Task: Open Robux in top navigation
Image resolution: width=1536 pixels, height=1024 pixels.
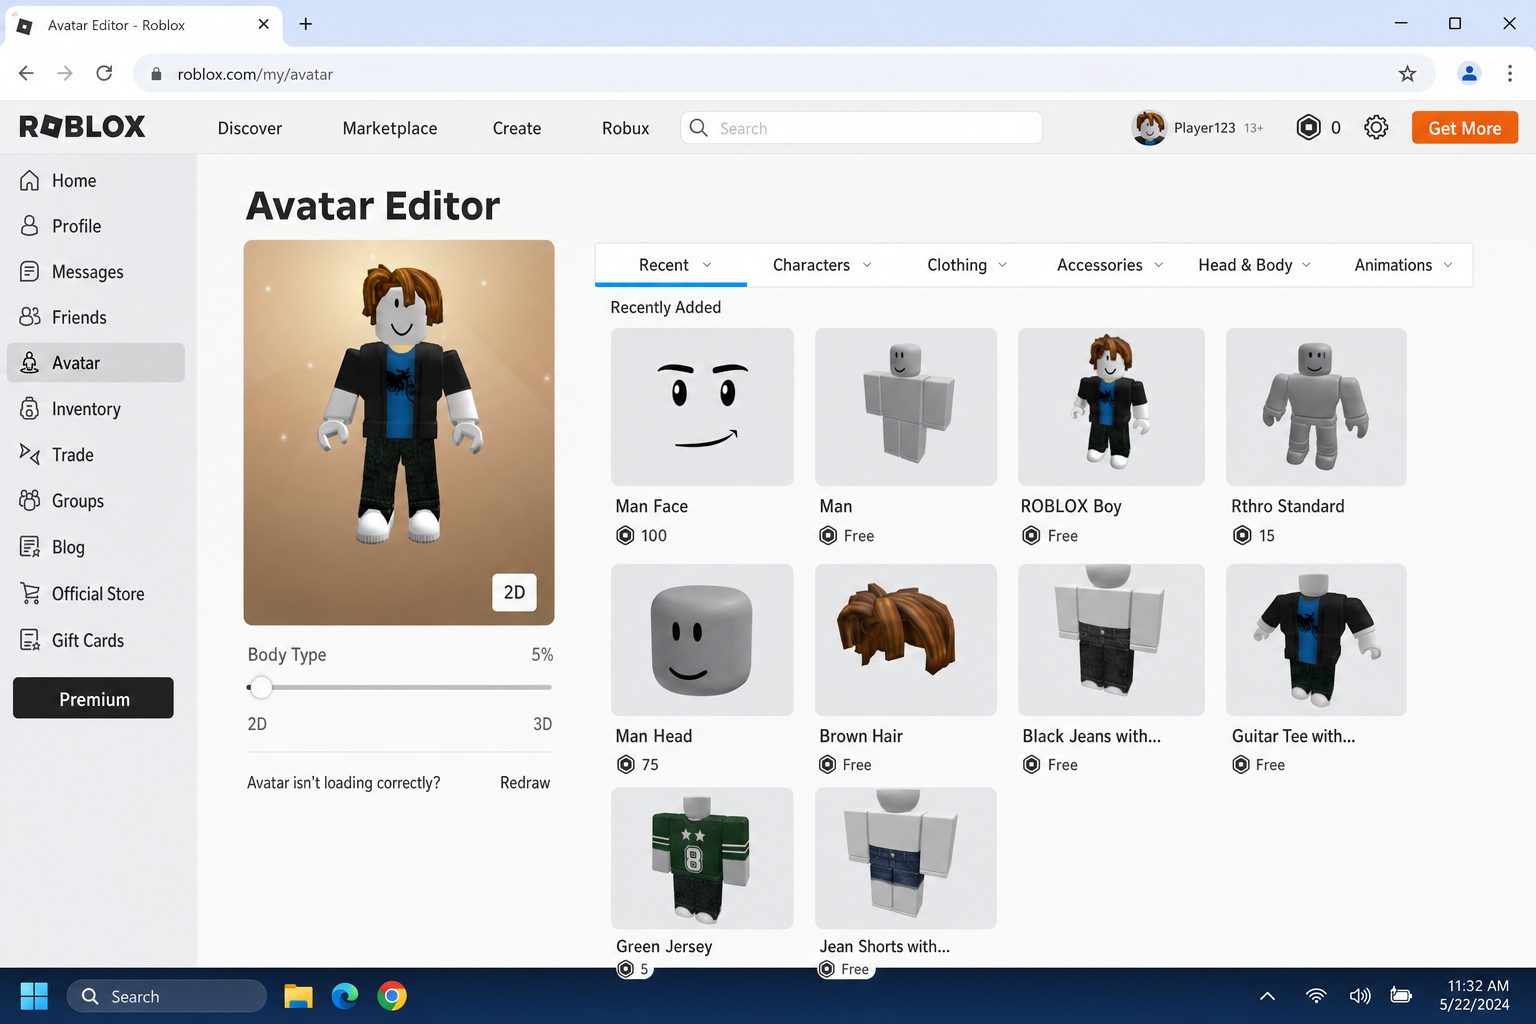Action: 626,128
